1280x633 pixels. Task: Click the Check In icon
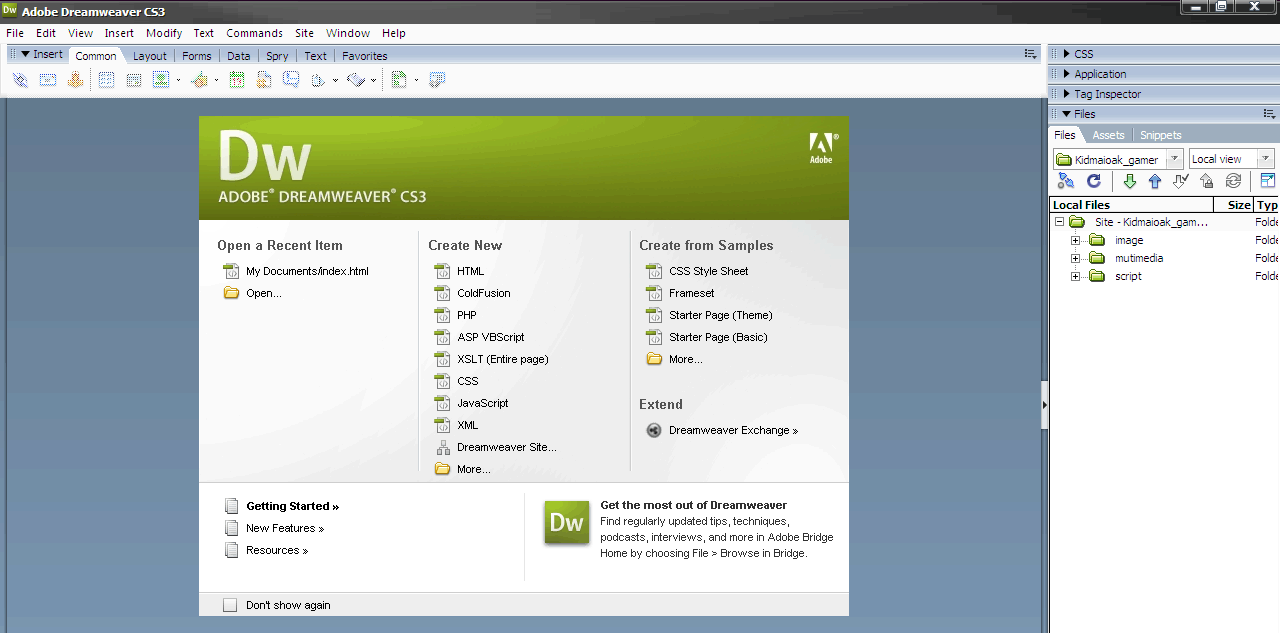click(1207, 181)
